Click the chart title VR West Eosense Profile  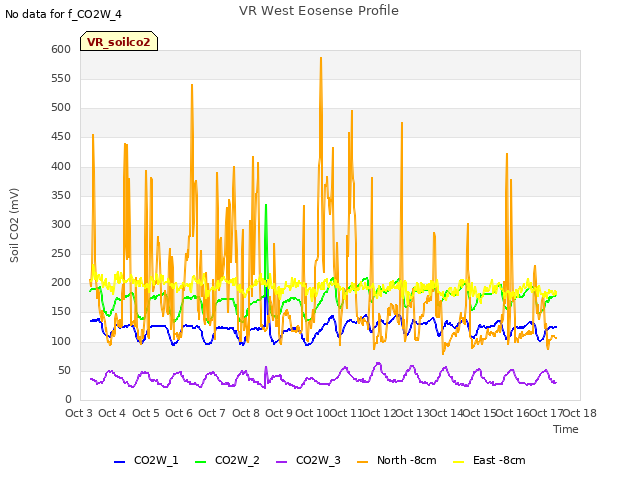319,11
